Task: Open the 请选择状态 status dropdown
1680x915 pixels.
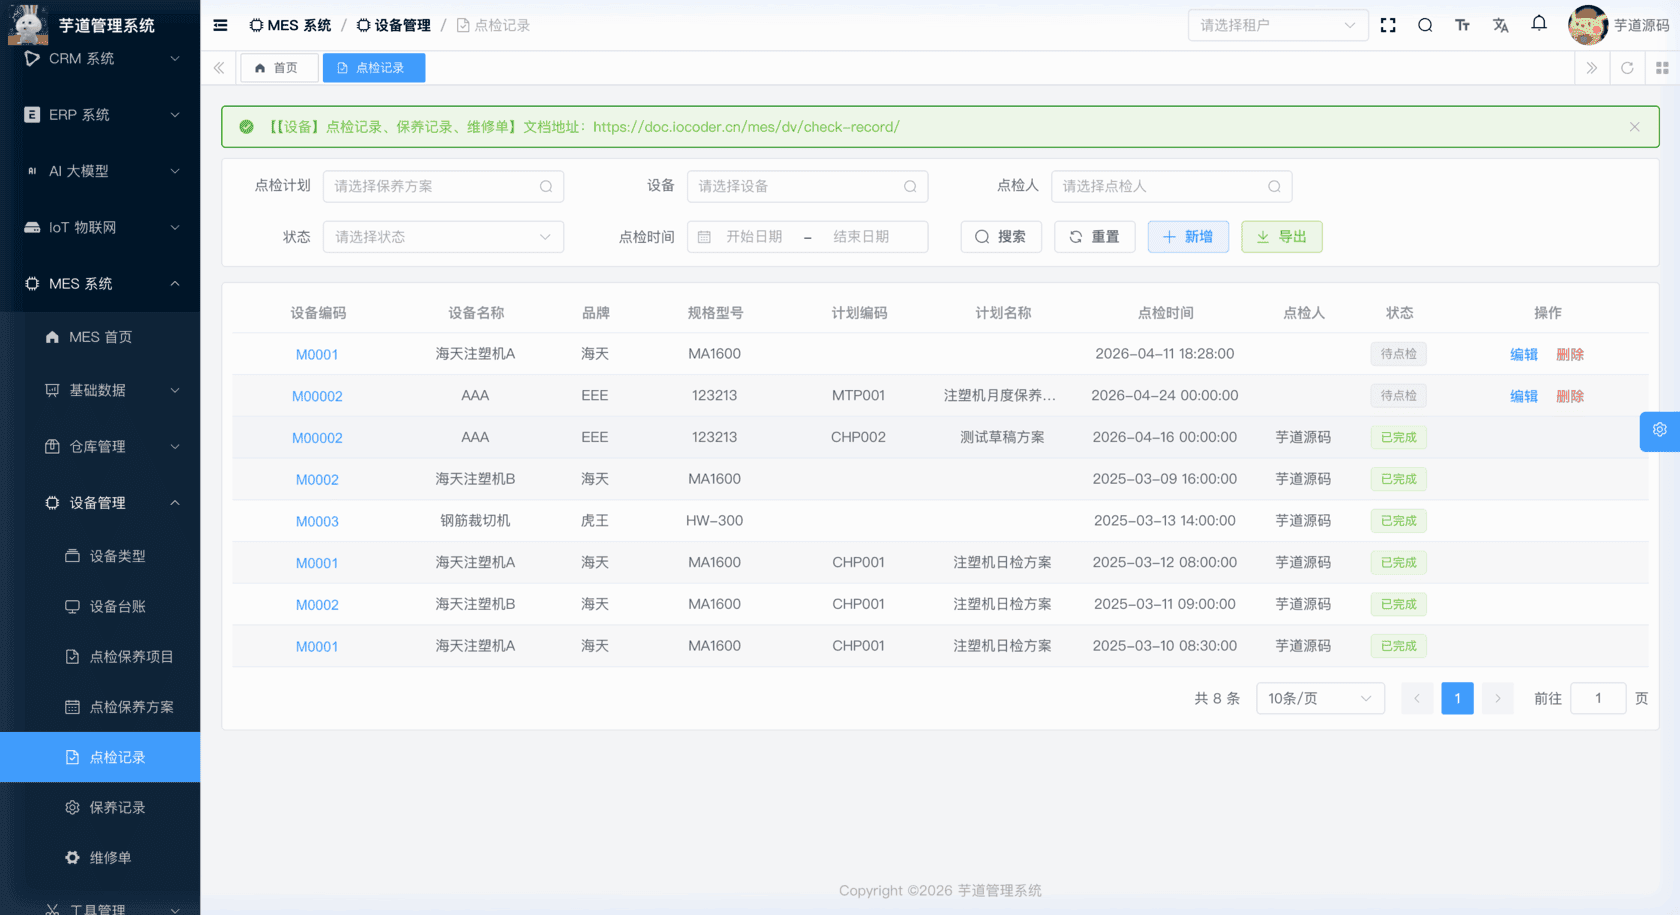Action: [x=443, y=236]
